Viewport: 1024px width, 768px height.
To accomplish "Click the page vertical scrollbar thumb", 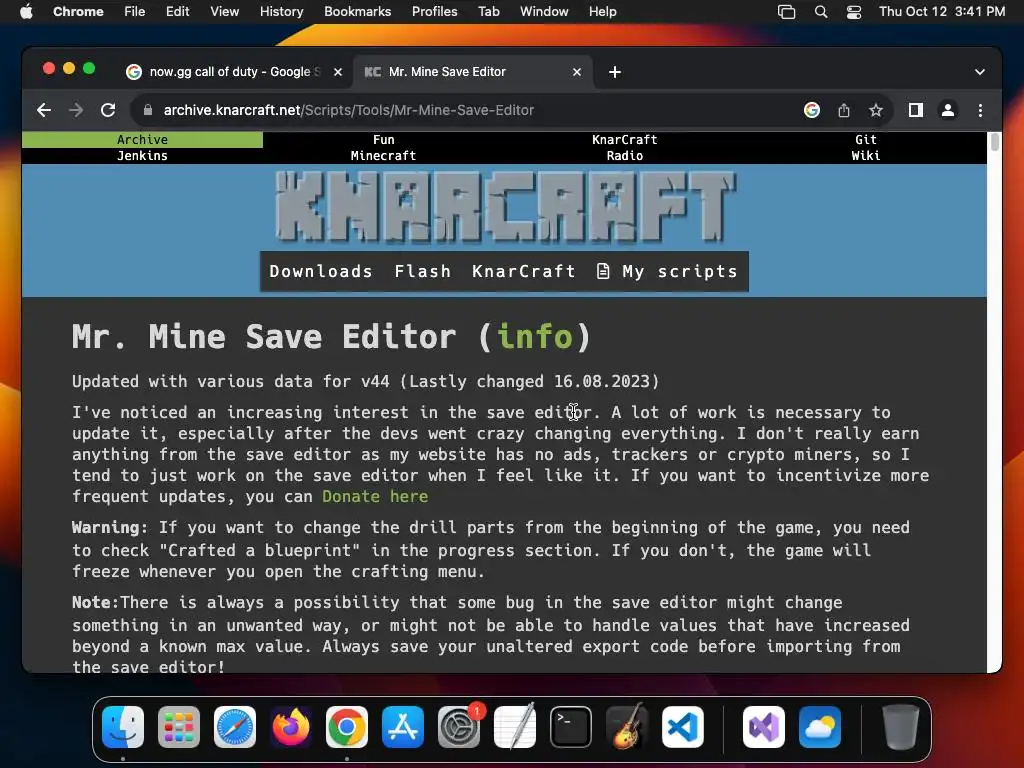I will pyautogui.click(x=994, y=142).
